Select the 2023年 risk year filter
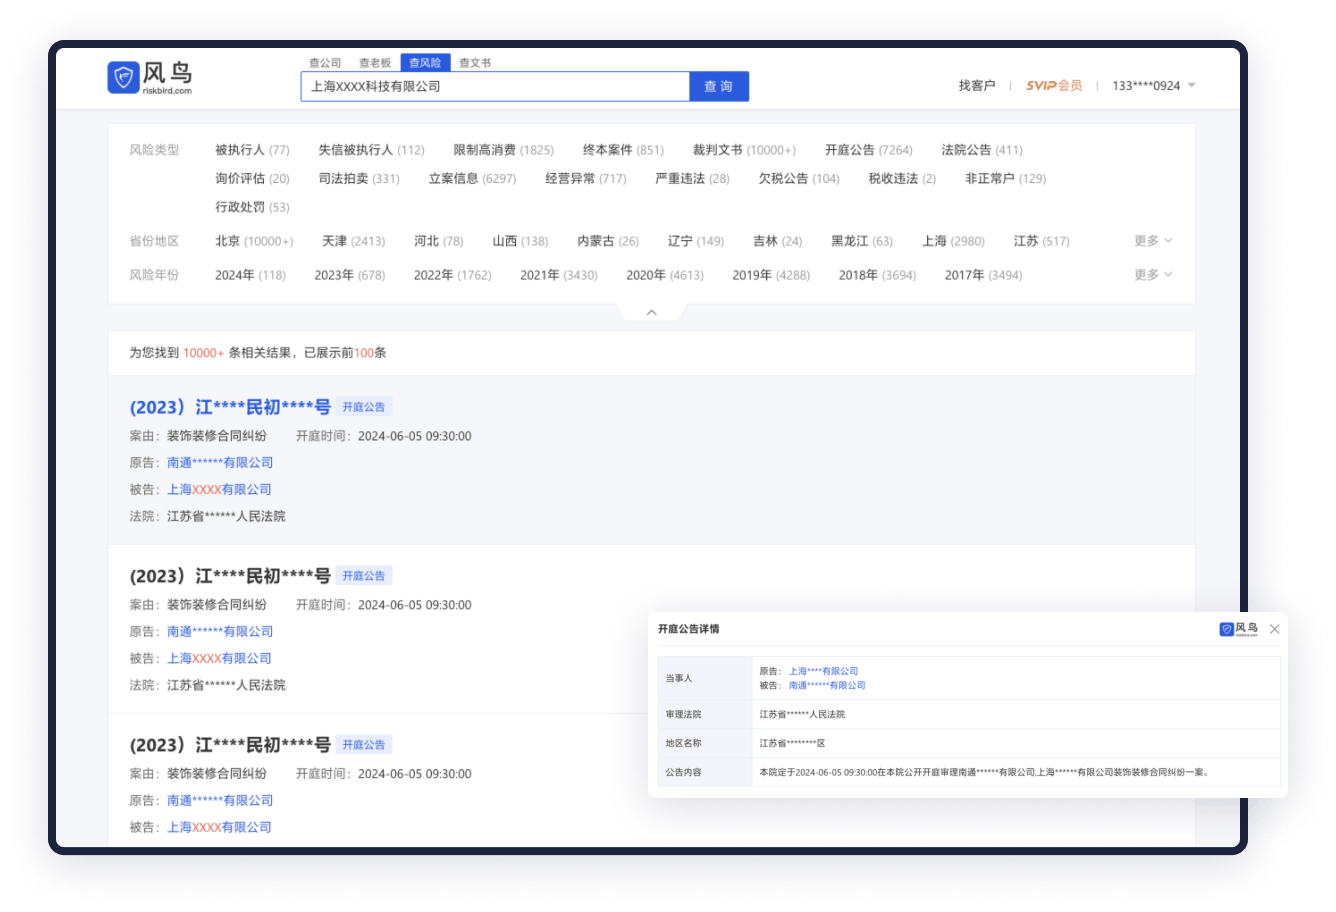The width and height of the screenshot is (1336, 912). tap(349, 275)
